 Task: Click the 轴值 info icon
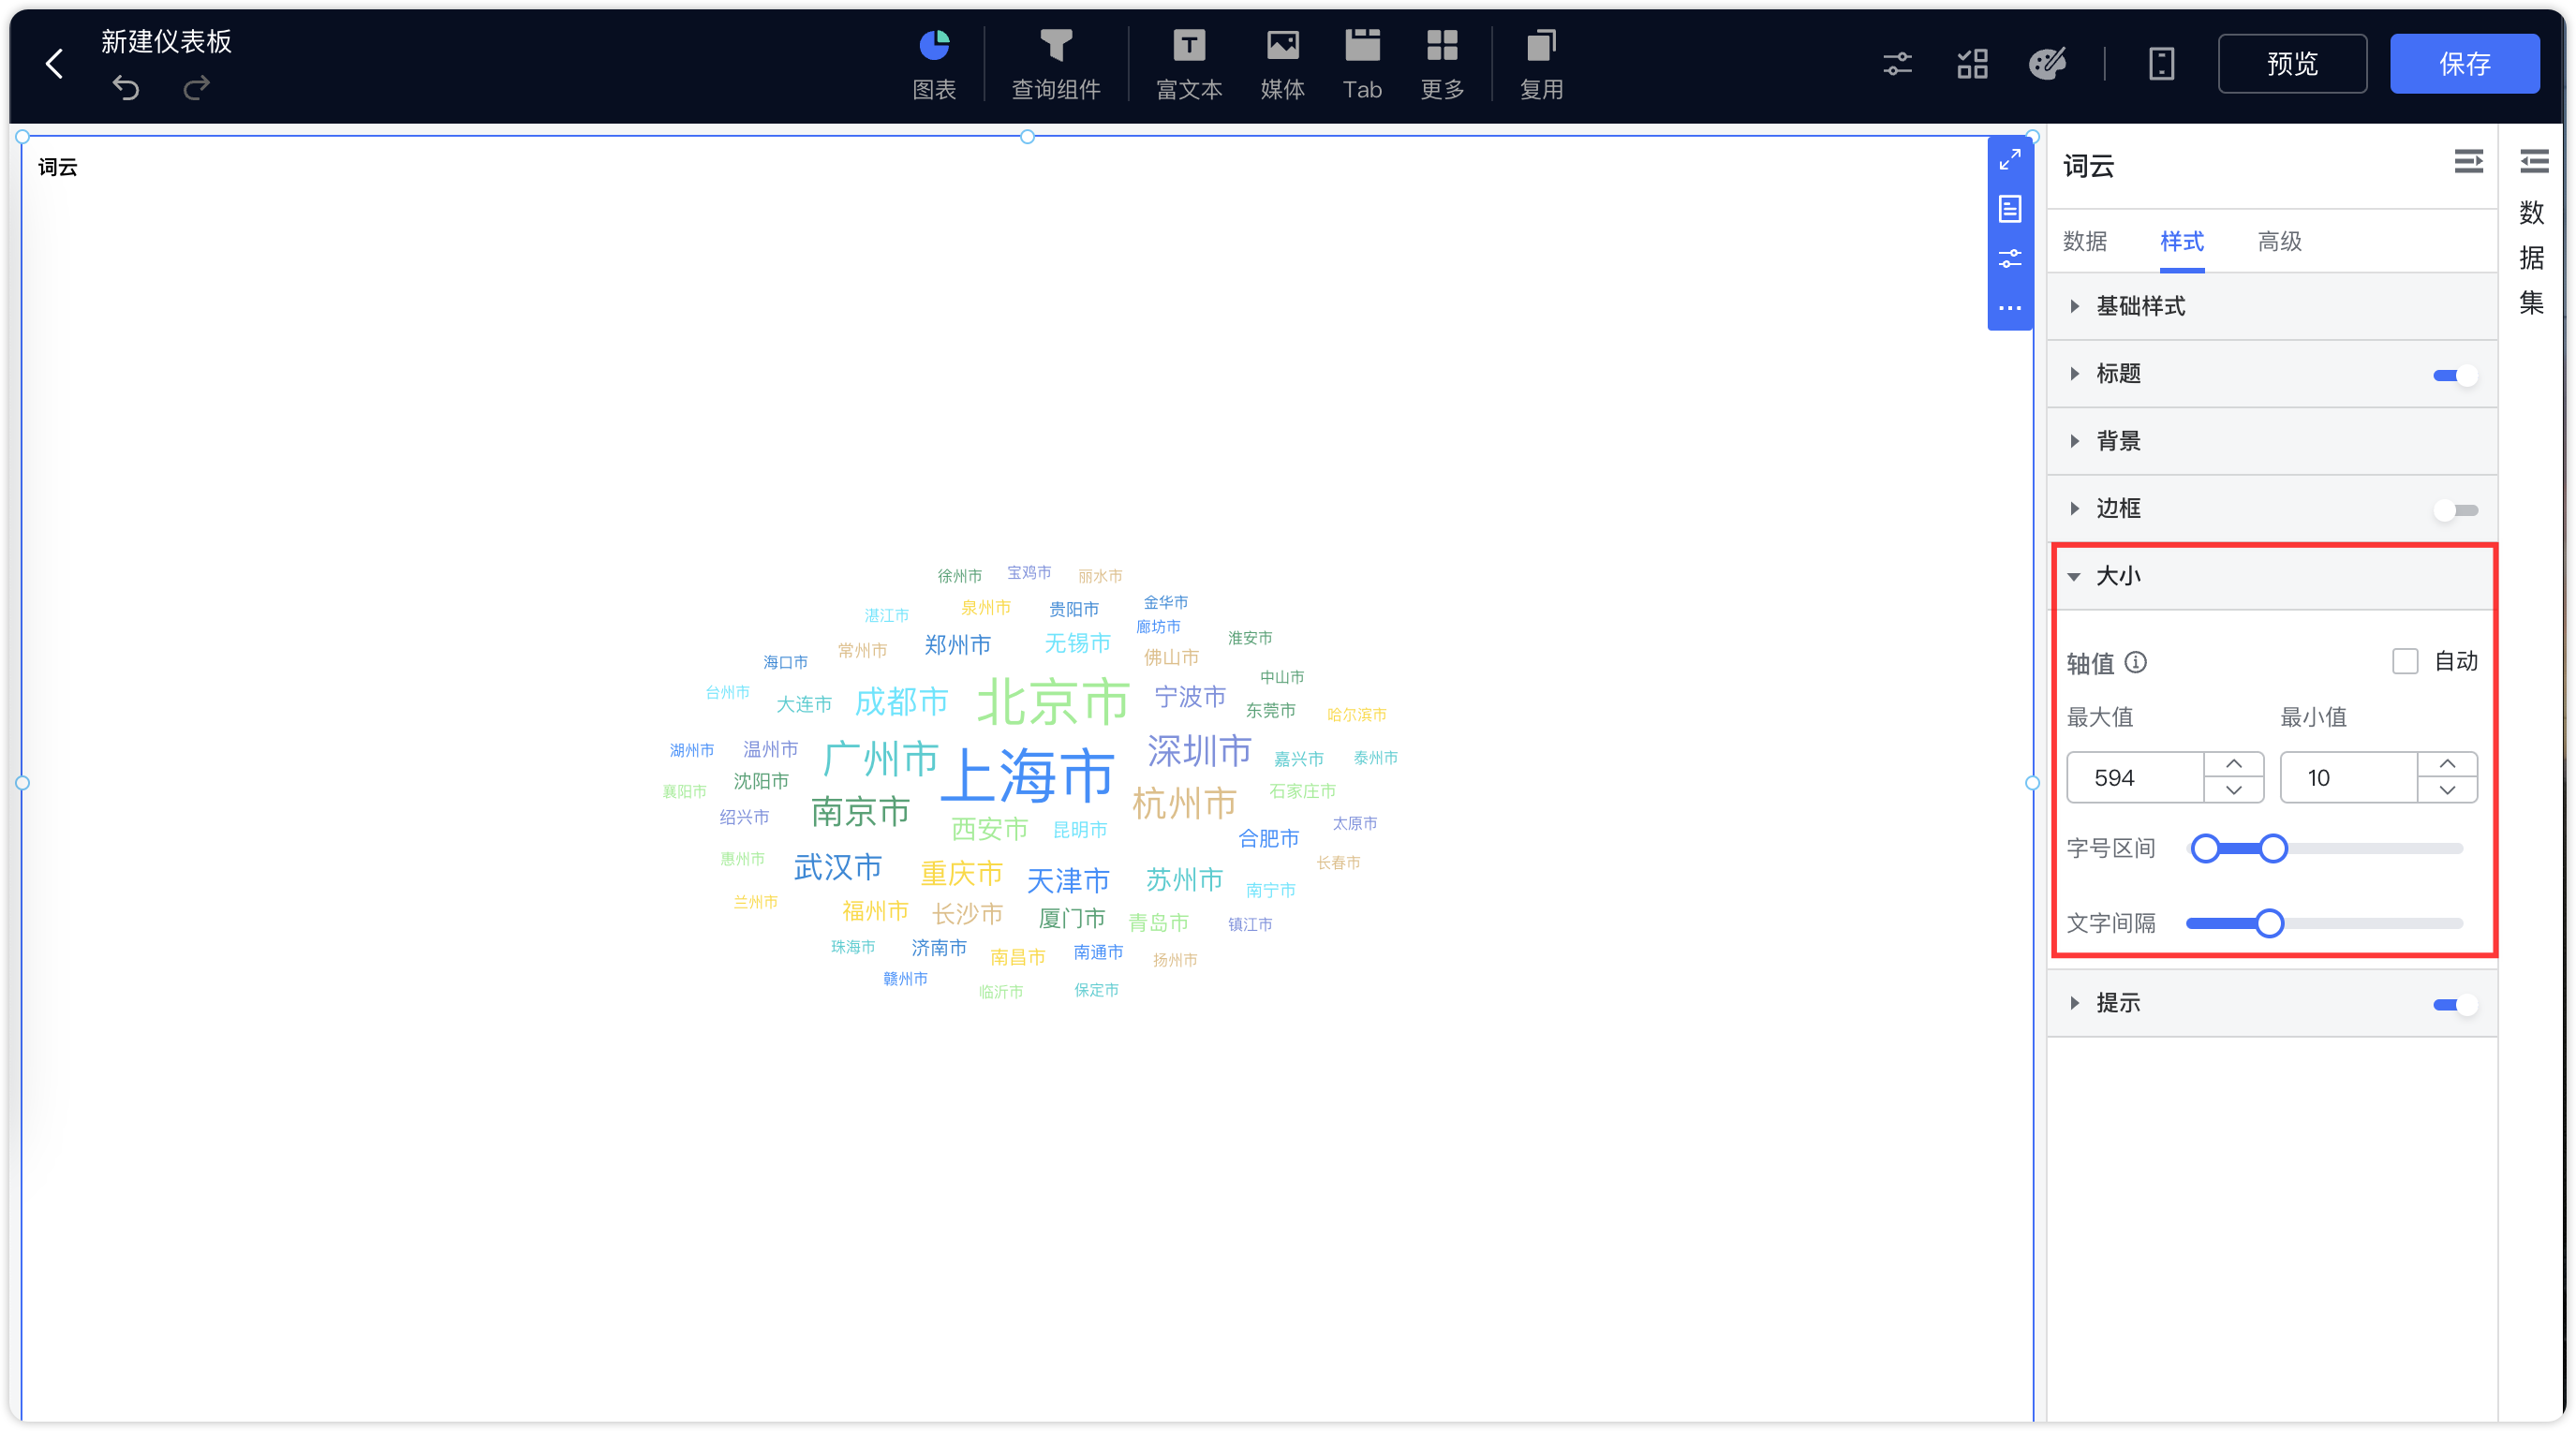point(2135,662)
